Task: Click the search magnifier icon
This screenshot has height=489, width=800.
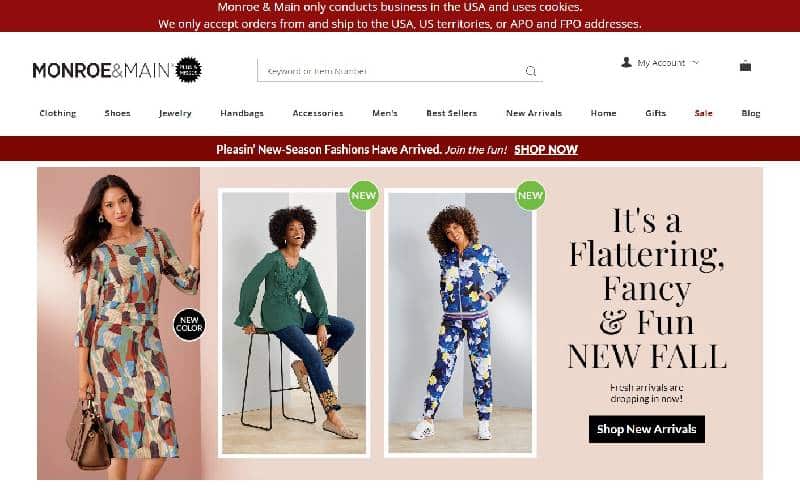Action: click(531, 71)
